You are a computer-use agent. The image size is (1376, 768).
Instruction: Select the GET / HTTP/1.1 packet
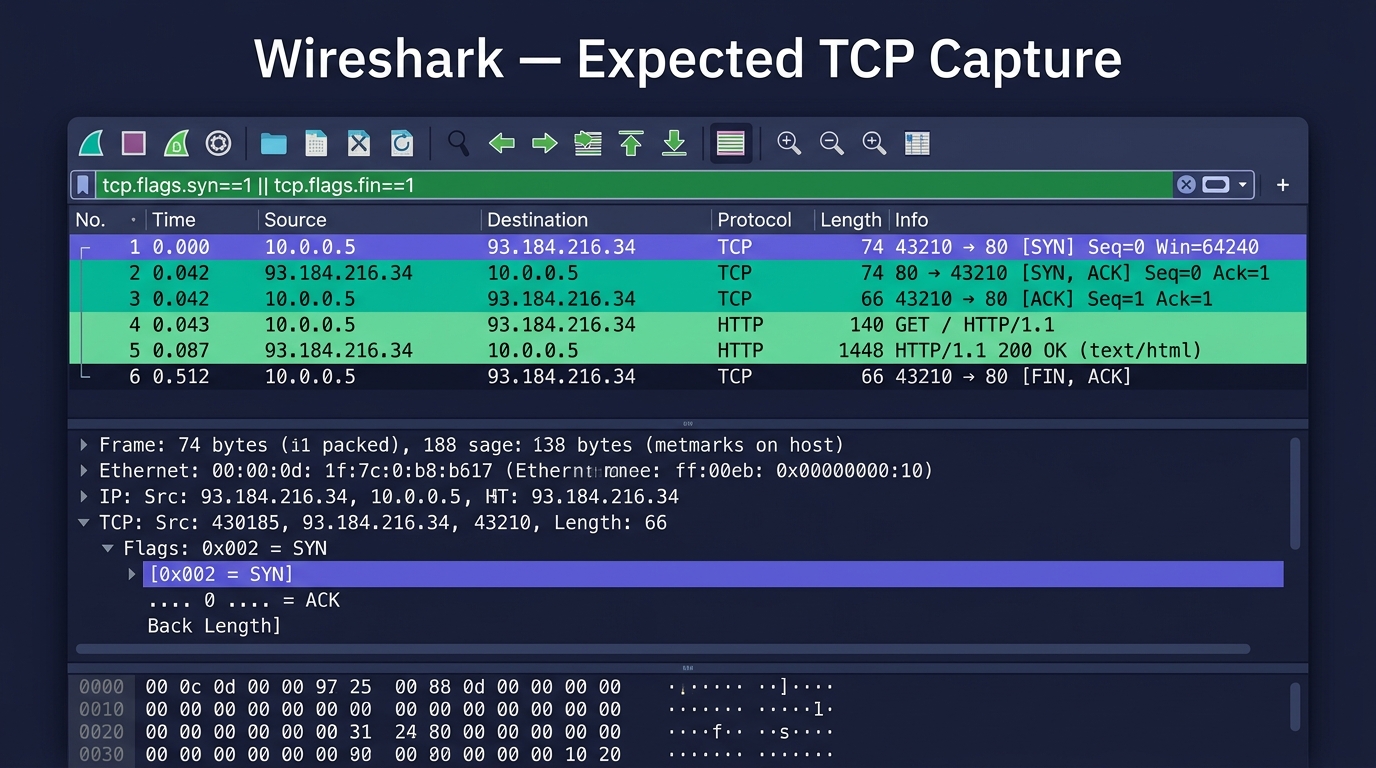[x=688, y=325]
